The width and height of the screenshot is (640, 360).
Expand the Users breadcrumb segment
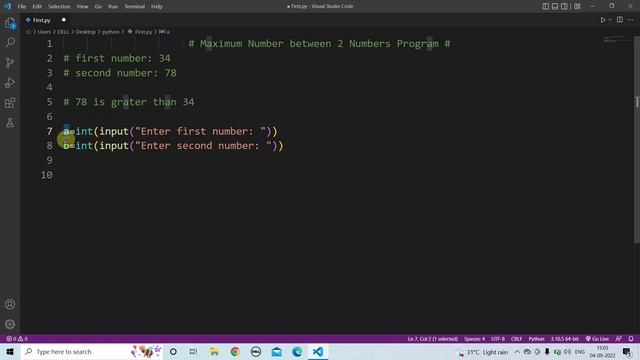[x=44, y=32]
